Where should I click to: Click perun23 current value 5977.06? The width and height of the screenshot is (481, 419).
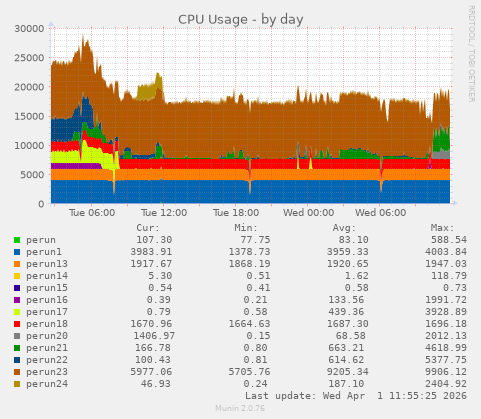click(151, 372)
